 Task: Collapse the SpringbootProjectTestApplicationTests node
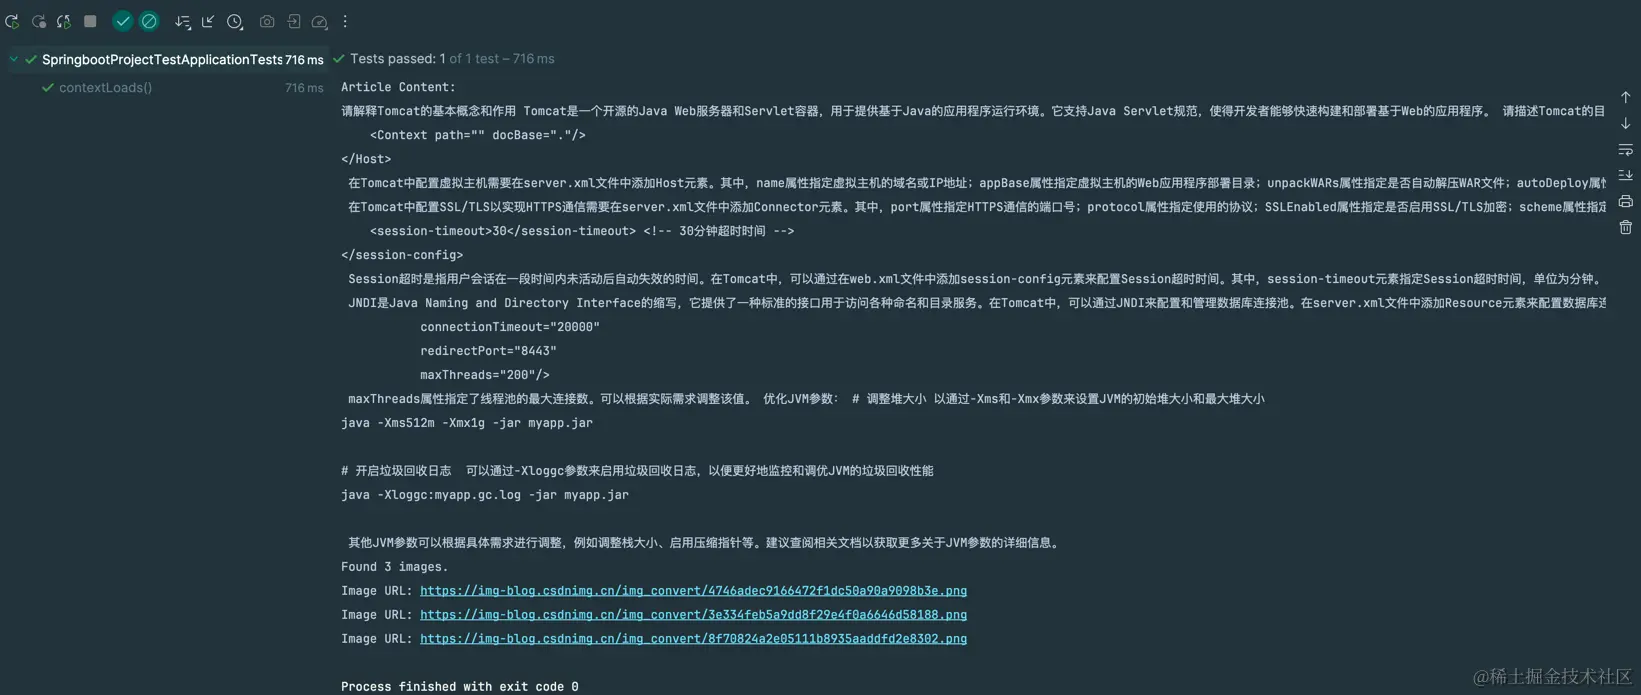pyautogui.click(x=14, y=59)
